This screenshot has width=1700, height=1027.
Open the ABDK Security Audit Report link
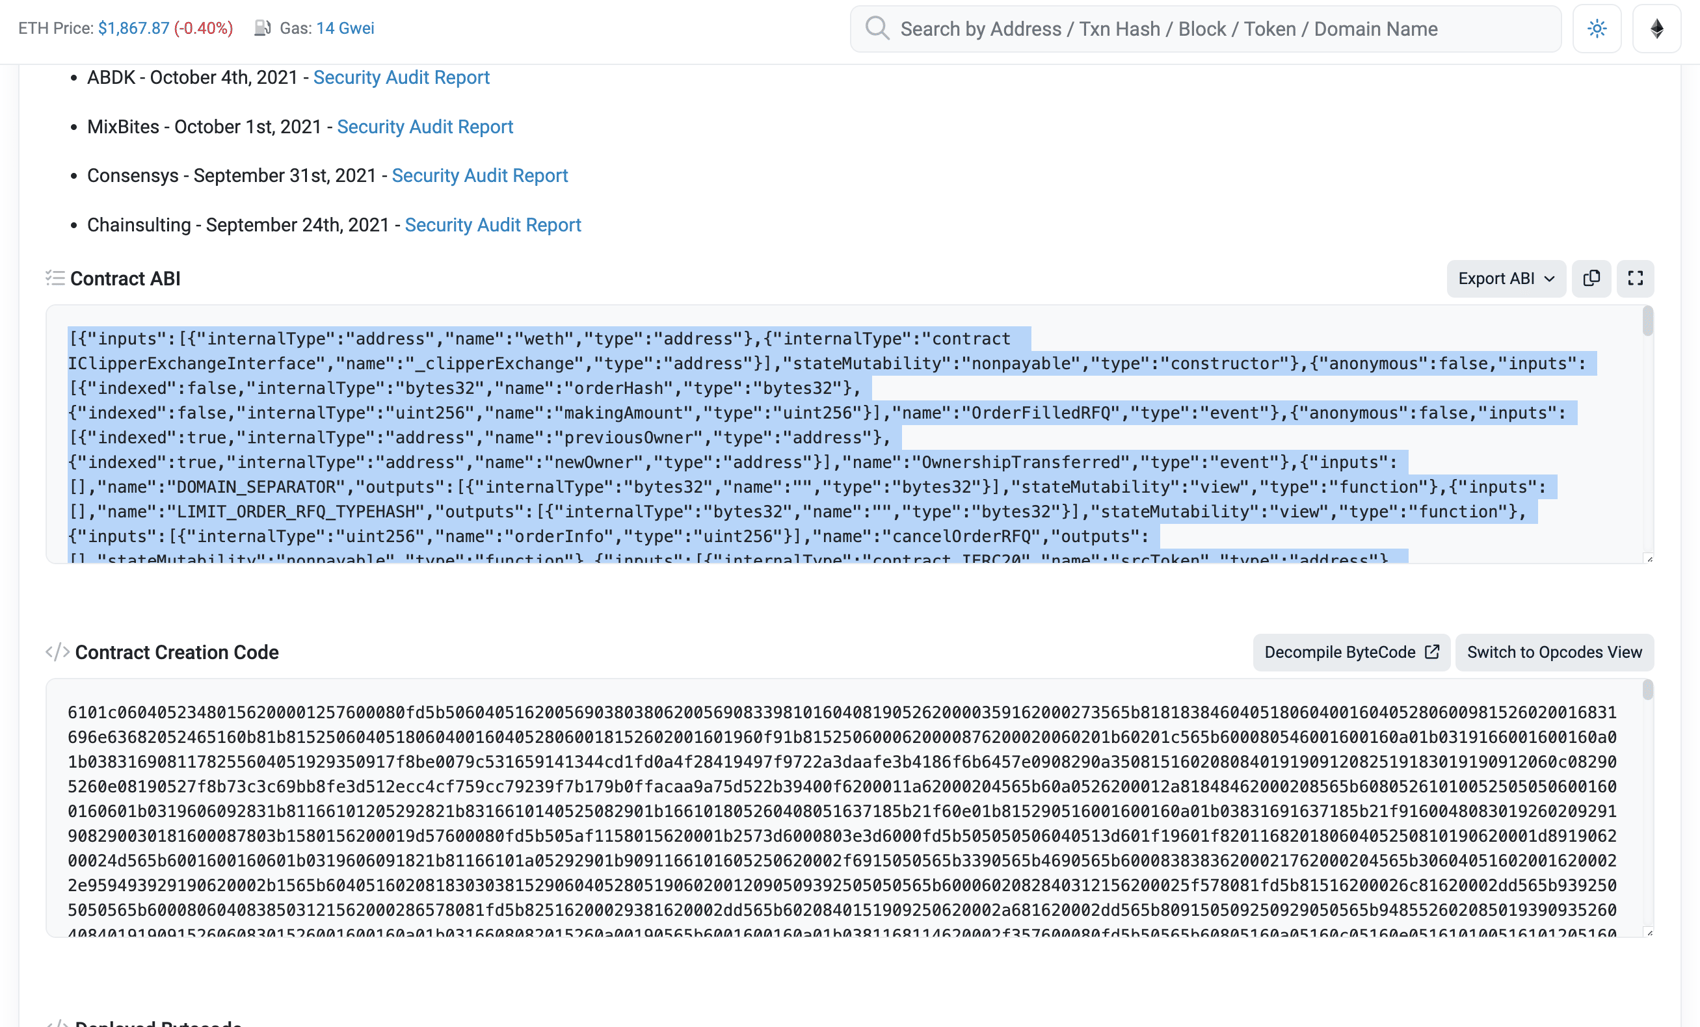point(401,77)
